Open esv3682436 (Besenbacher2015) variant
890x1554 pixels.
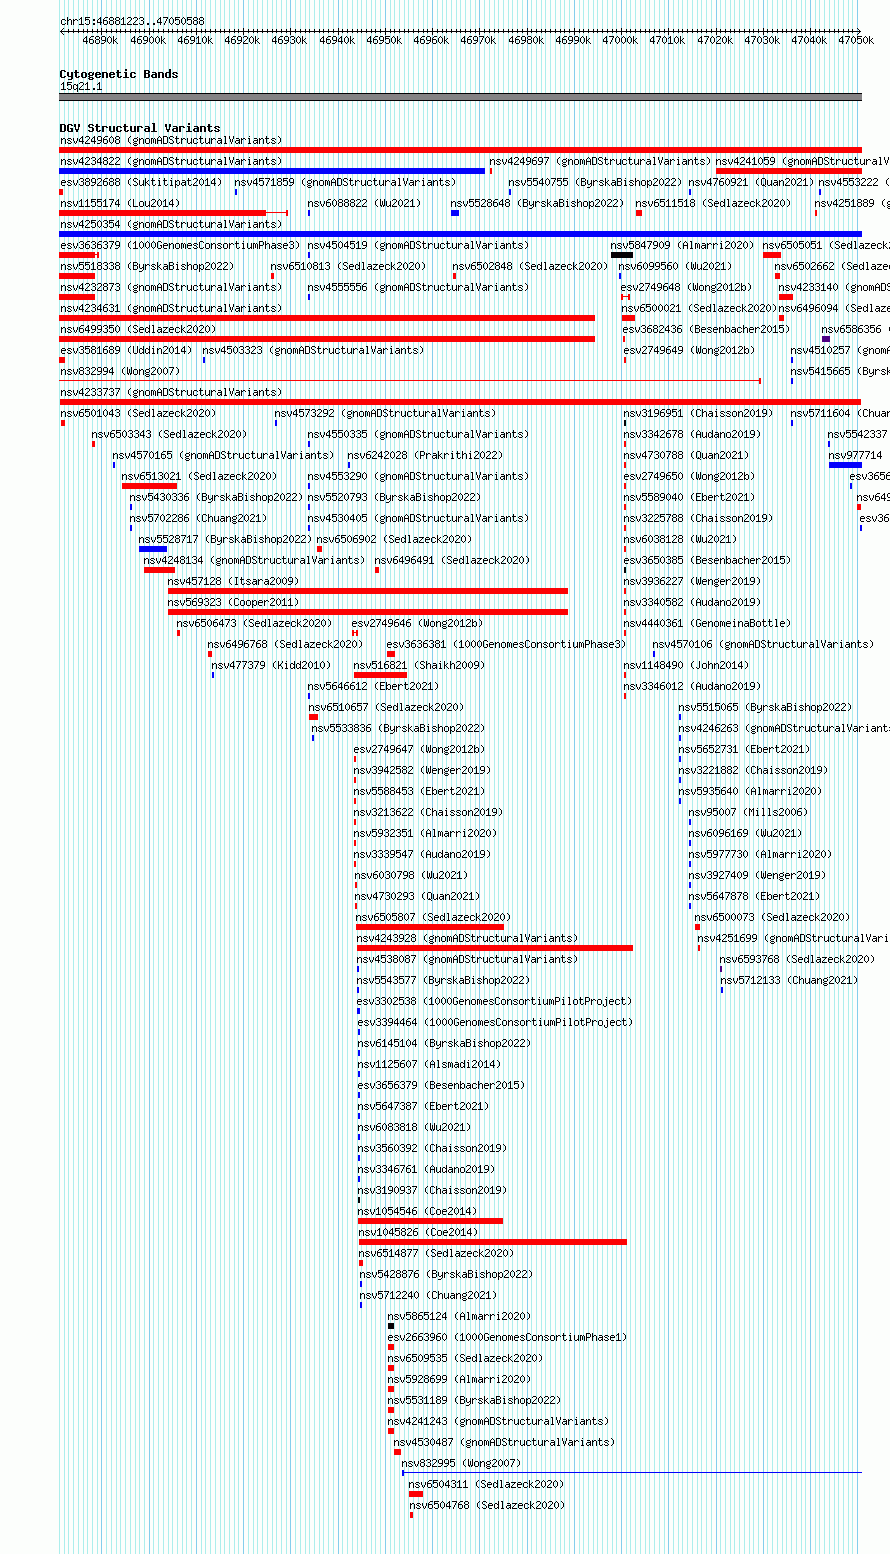[x=706, y=329]
